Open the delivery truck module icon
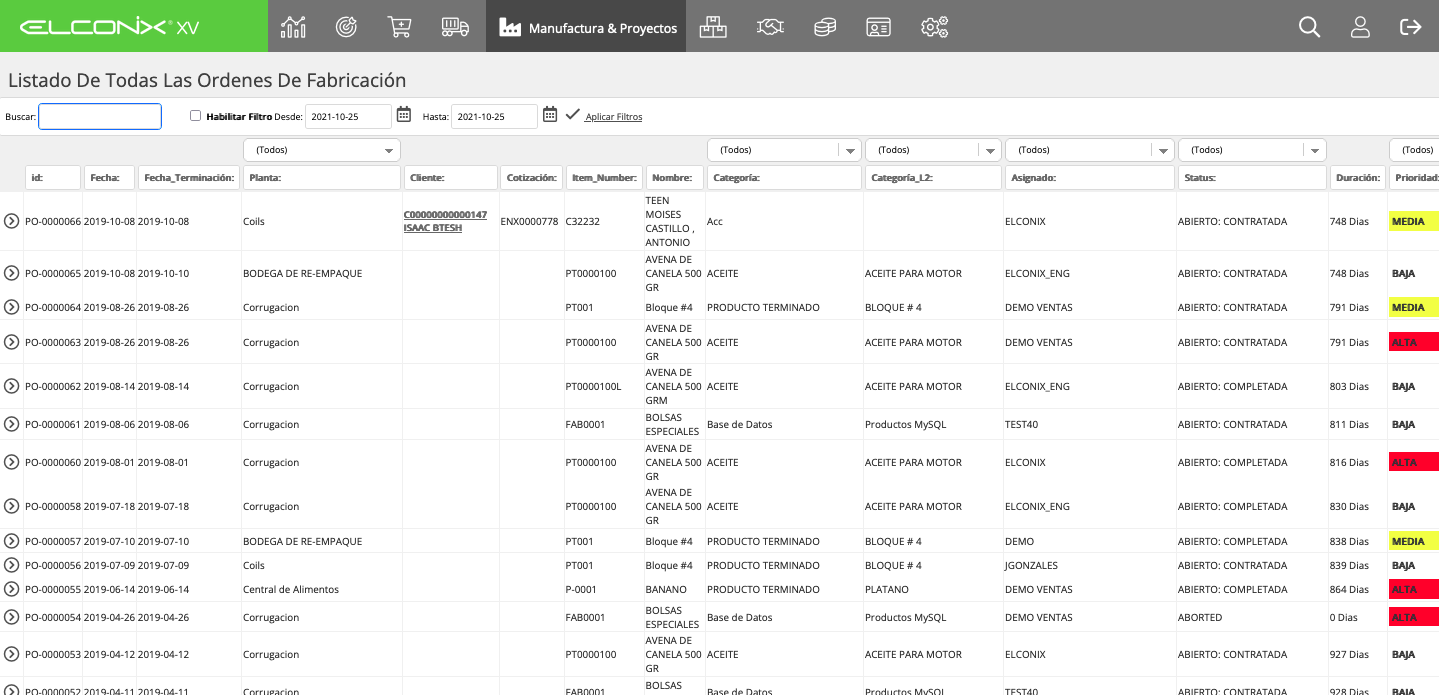The width and height of the screenshot is (1439, 695). tap(455, 27)
